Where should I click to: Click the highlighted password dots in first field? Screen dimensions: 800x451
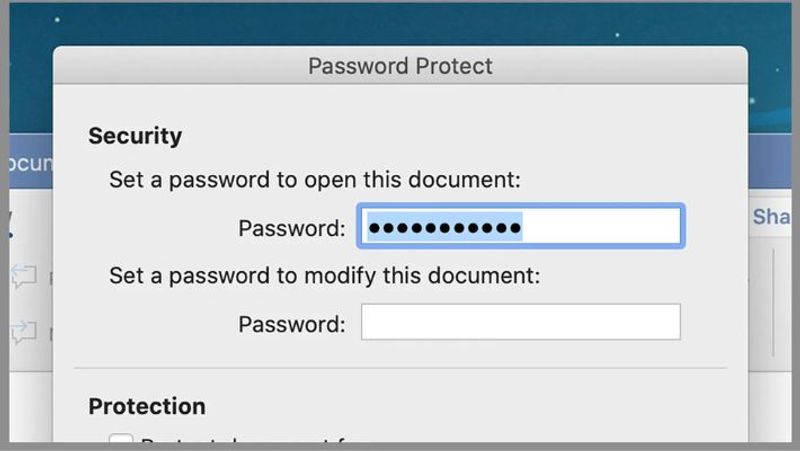[x=445, y=228]
